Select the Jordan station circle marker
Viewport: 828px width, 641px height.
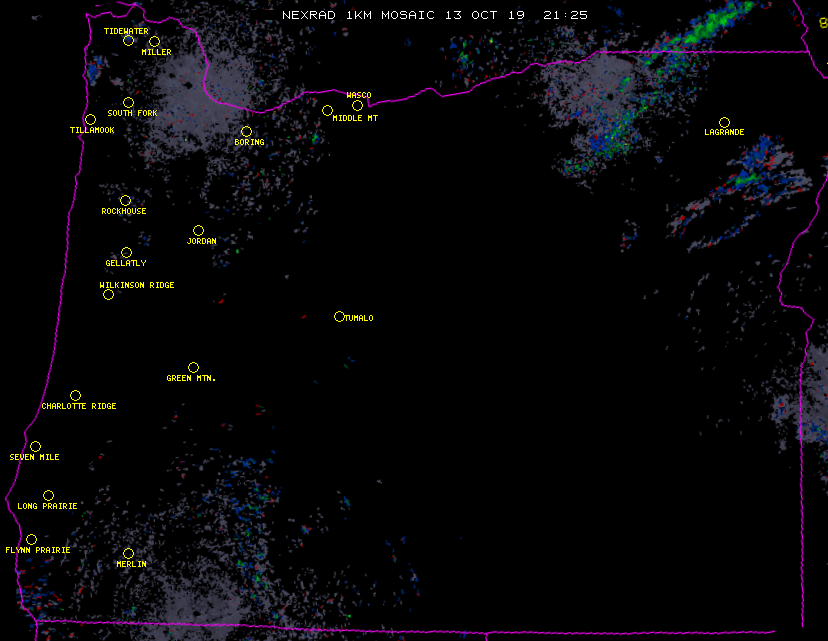[198, 230]
